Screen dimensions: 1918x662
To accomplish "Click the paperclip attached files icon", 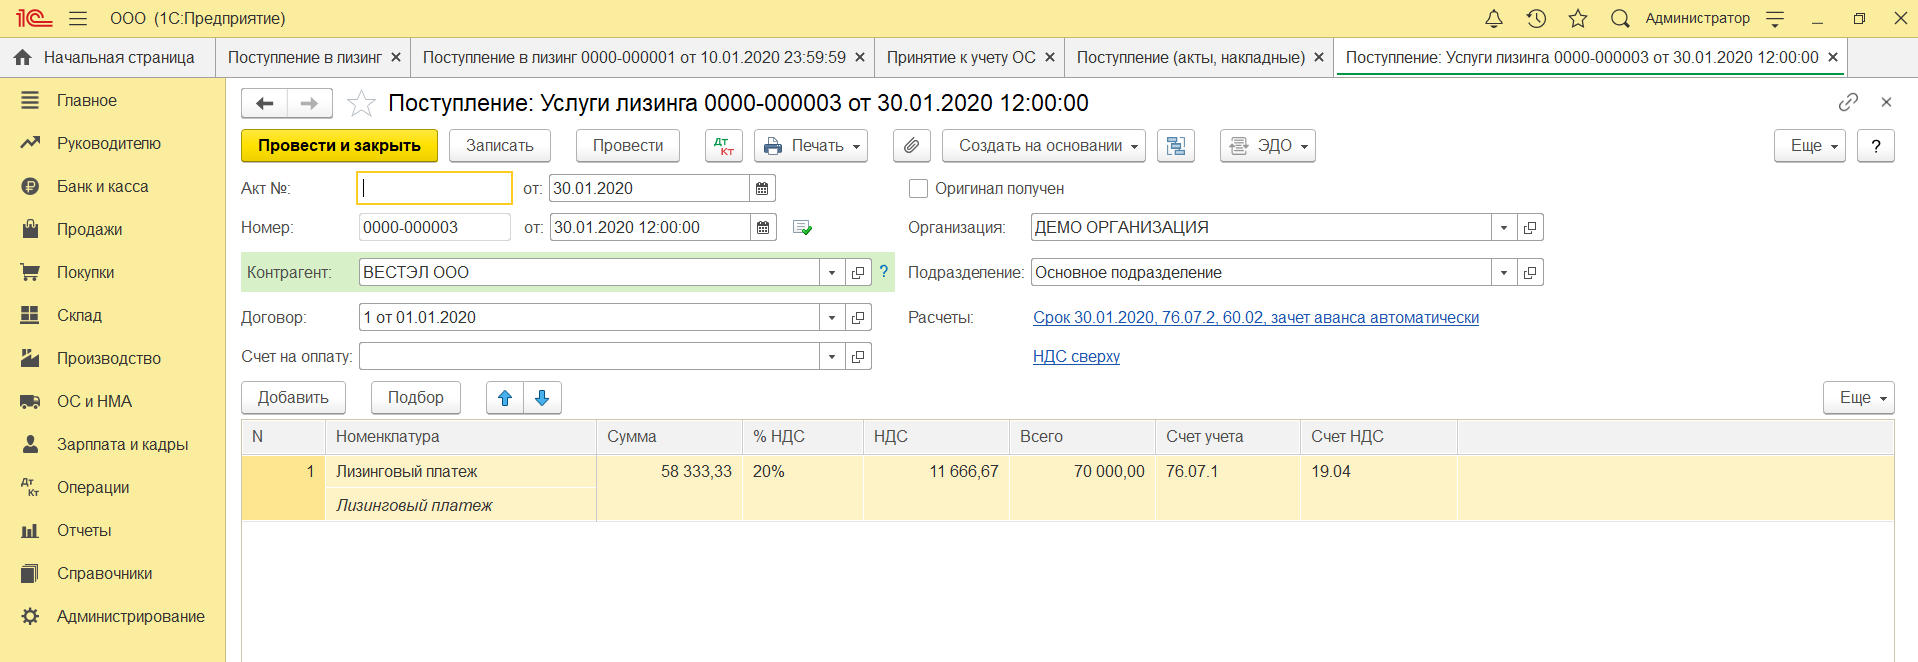I will pos(911,146).
